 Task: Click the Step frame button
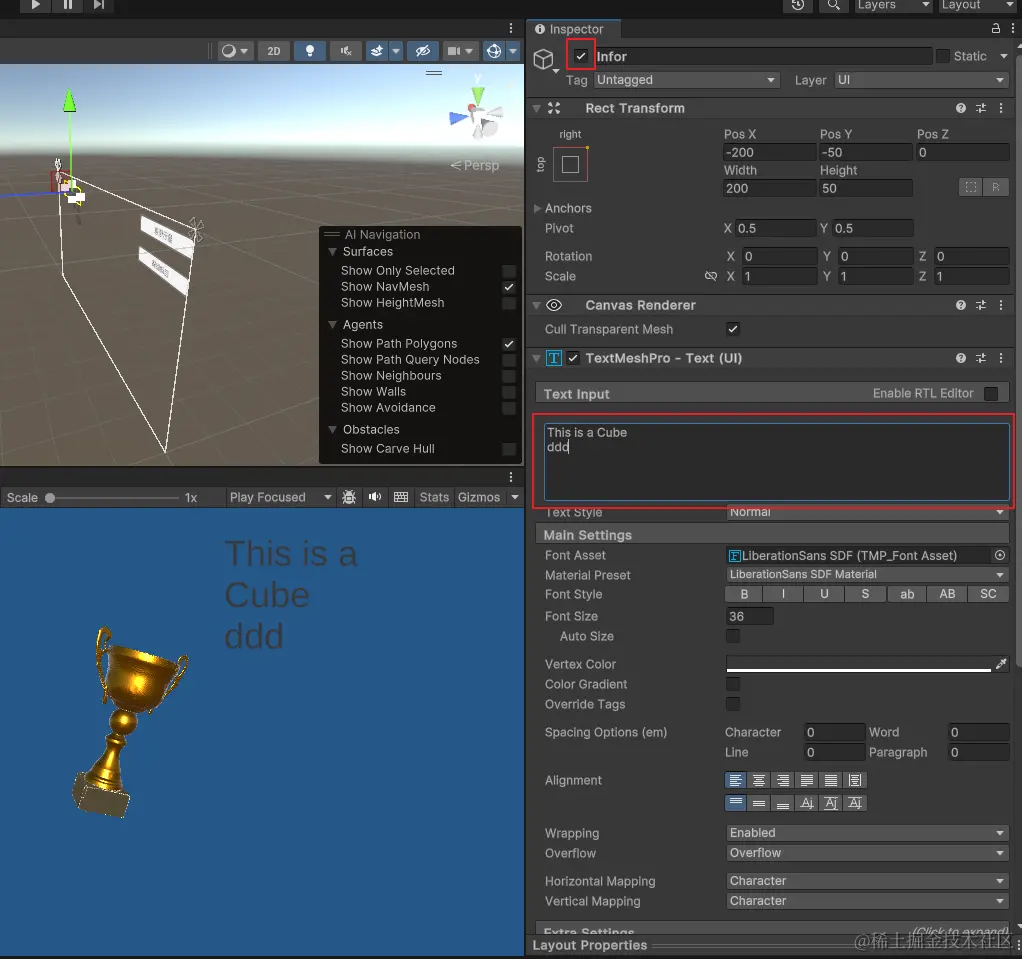(98, 5)
